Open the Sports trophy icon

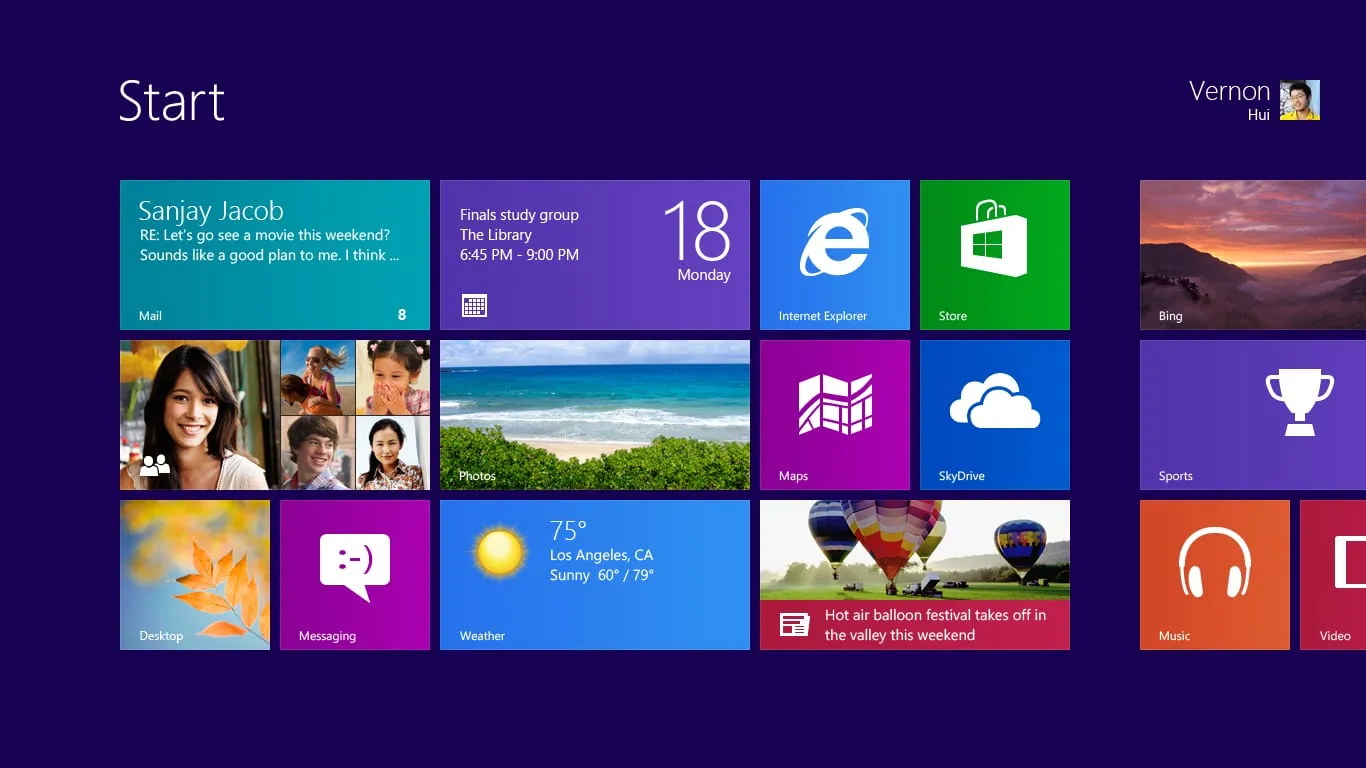click(1299, 402)
